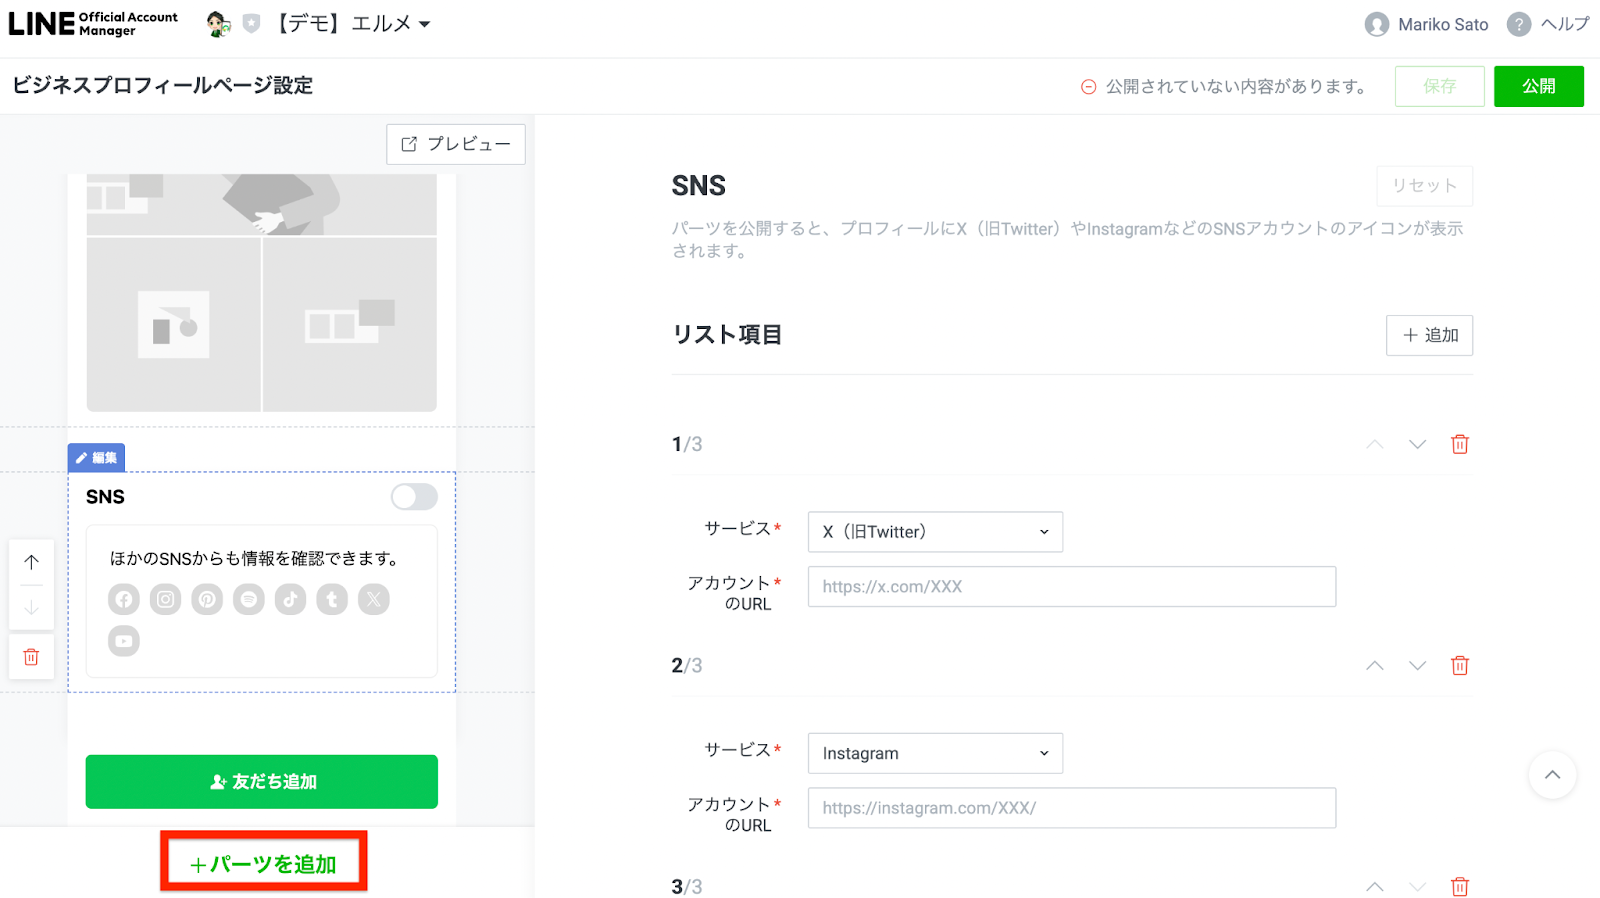Screen dimensions: 1600x898
Task: Click the X account URL input field
Action: tap(1071, 587)
